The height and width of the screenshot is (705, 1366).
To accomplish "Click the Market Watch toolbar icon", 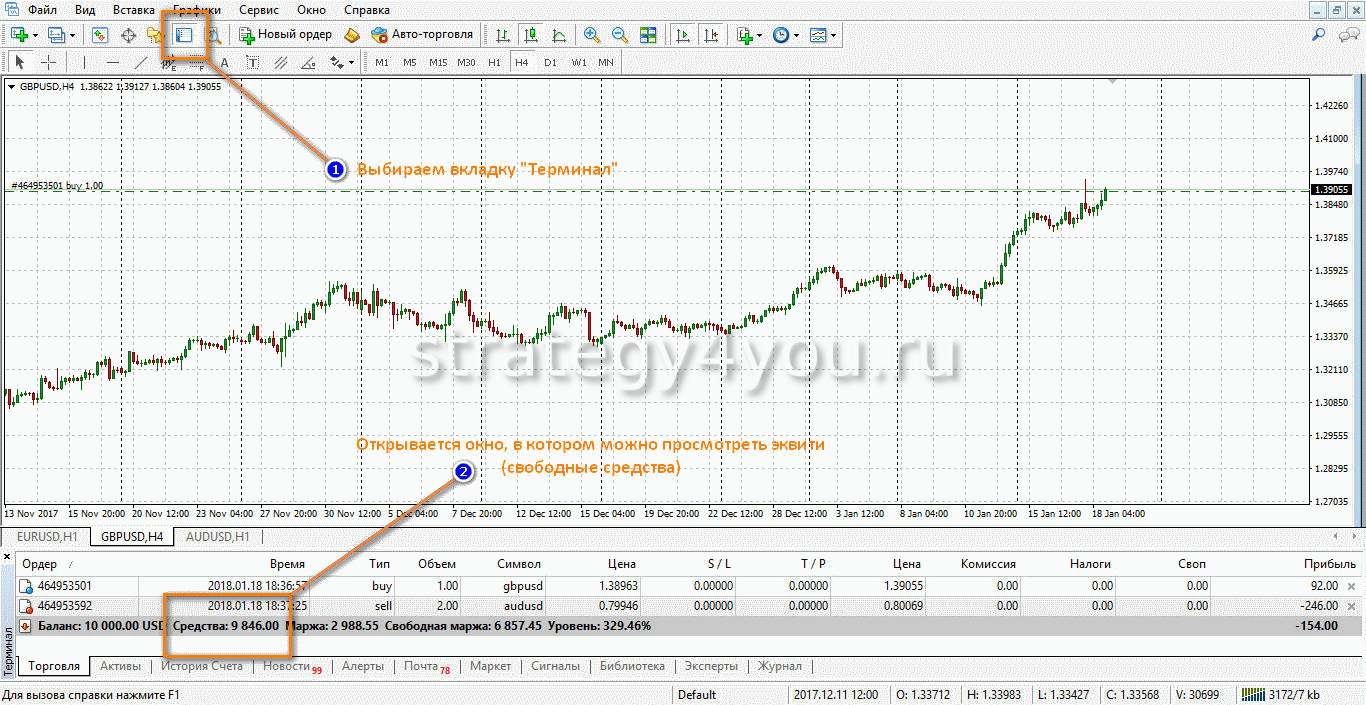I will [100, 35].
